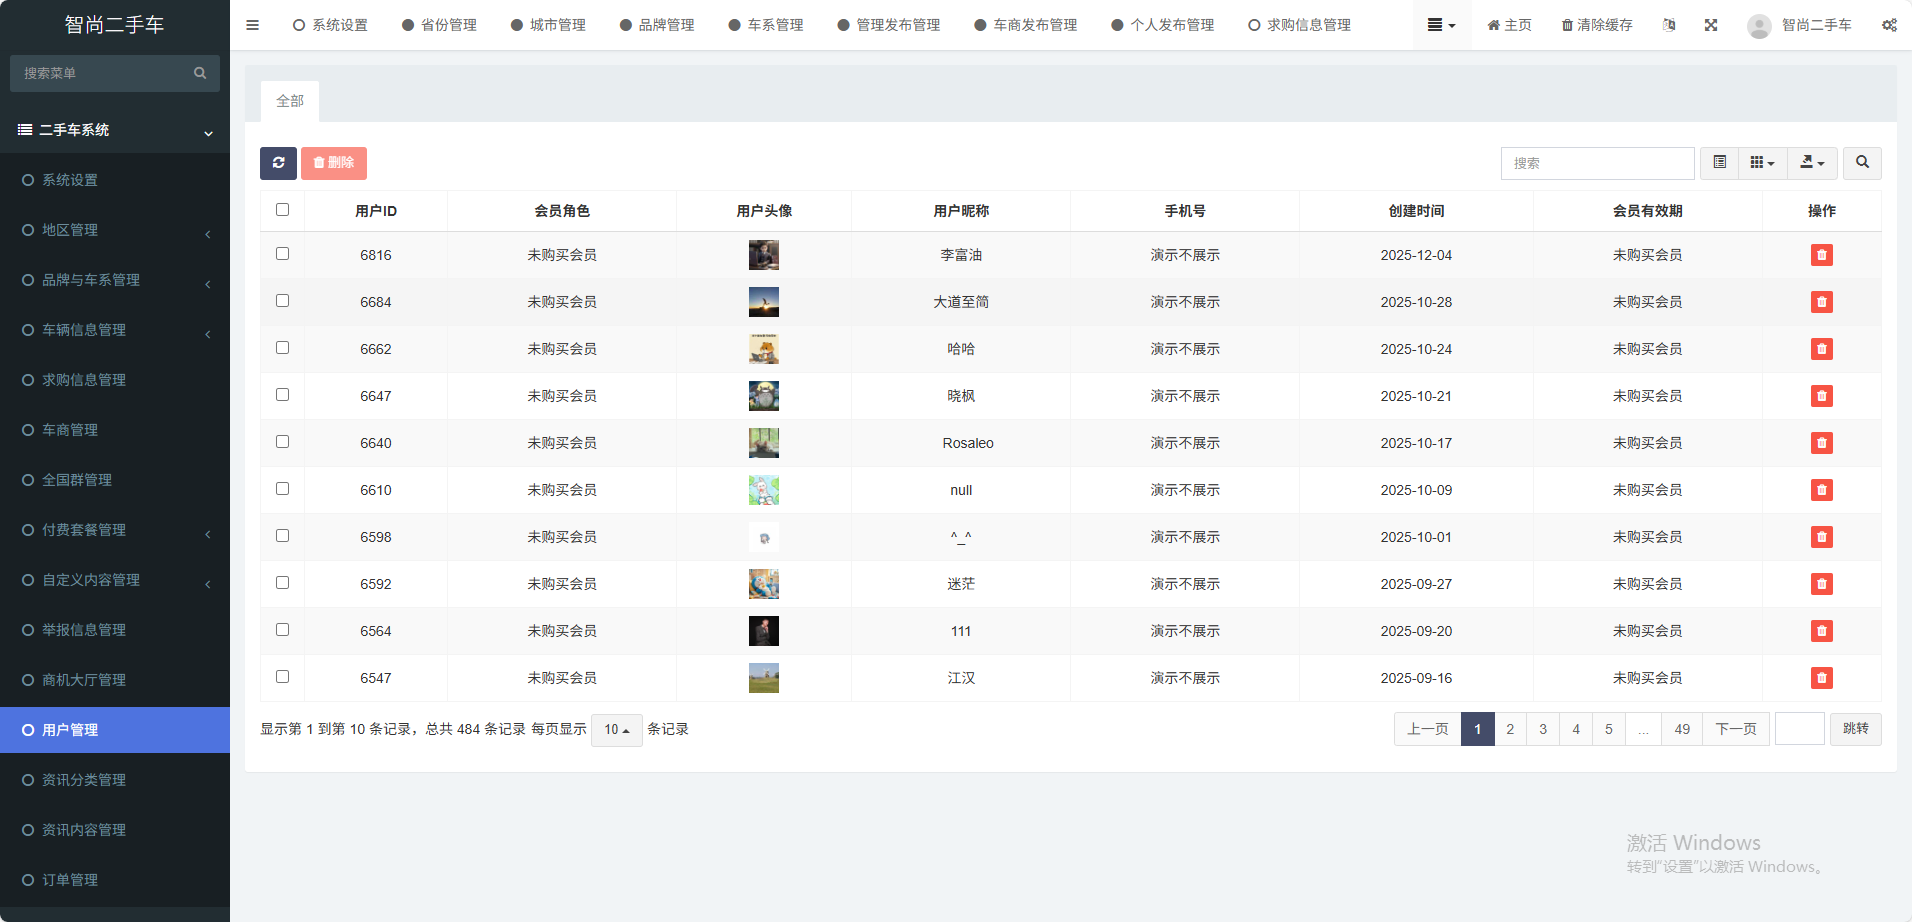Open the settings gears icon at top right
Screen dimensions: 1912x922
point(1889,25)
